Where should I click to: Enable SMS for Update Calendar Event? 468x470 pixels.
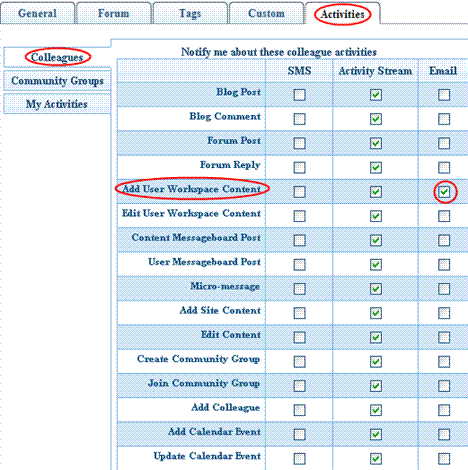(299, 459)
